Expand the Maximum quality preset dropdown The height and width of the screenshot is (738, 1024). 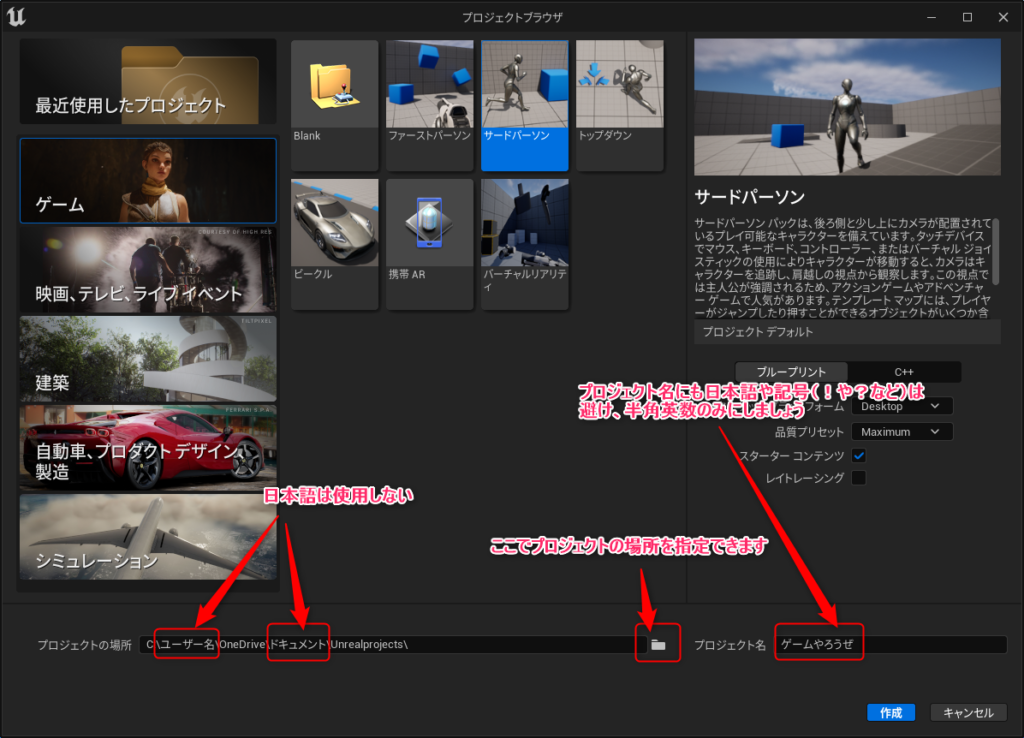click(x=900, y=432)
